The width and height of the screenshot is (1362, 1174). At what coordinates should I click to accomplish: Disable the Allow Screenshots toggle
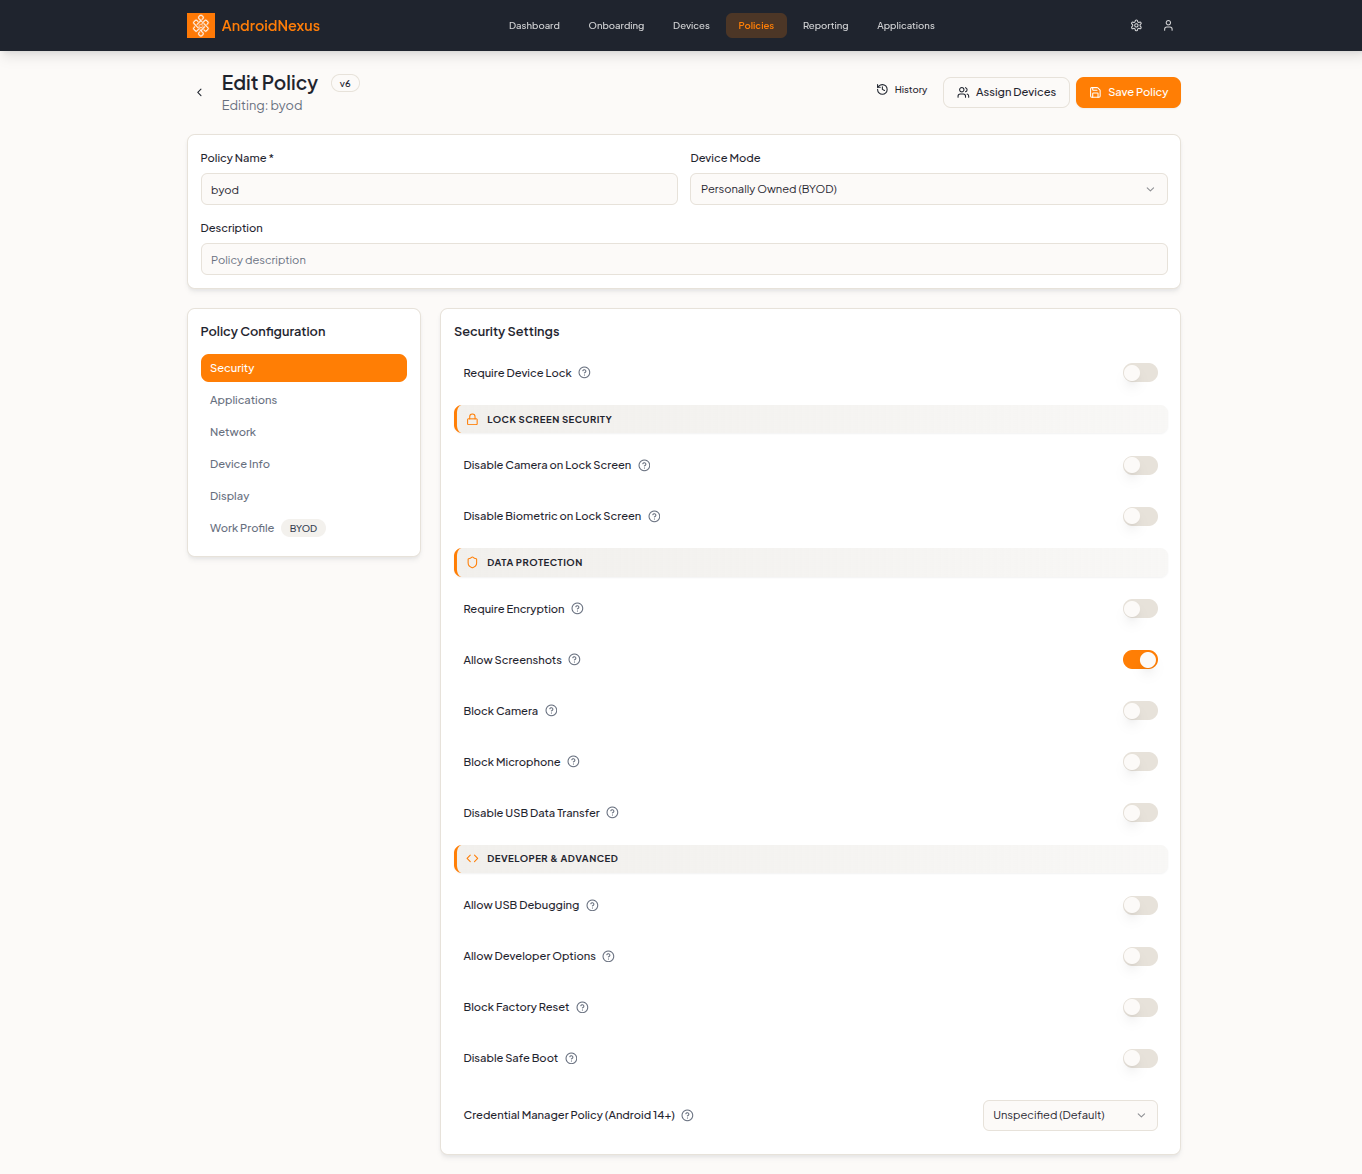point(1140,659)
